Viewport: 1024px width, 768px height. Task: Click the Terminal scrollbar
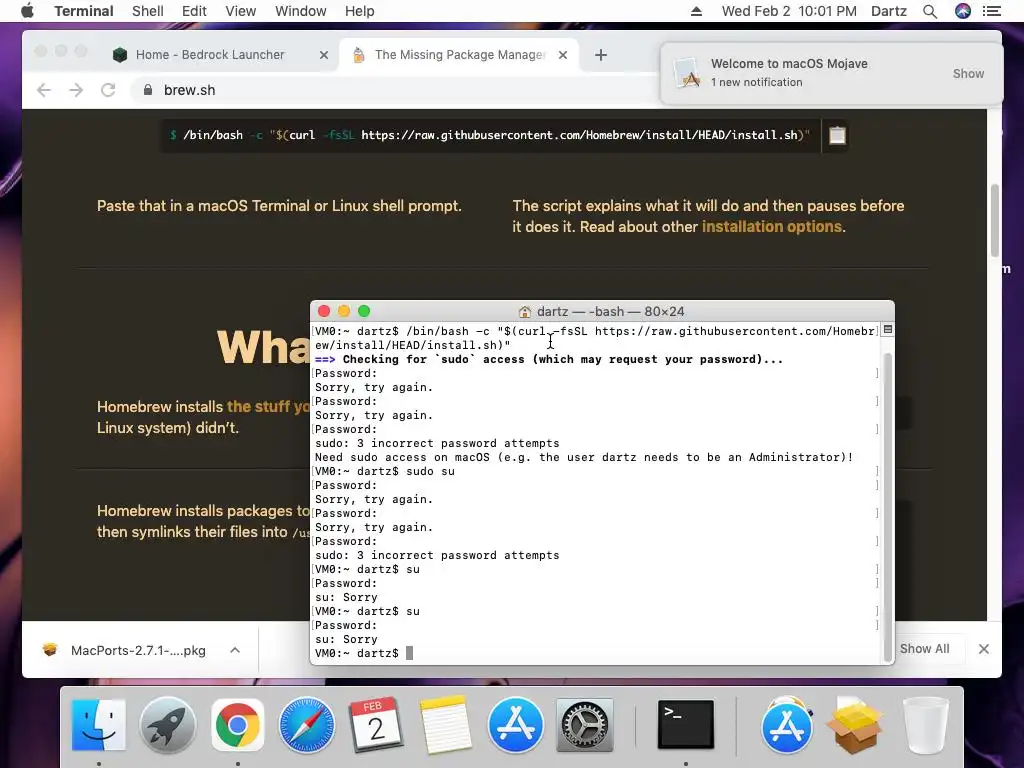[x=887, y=506]
